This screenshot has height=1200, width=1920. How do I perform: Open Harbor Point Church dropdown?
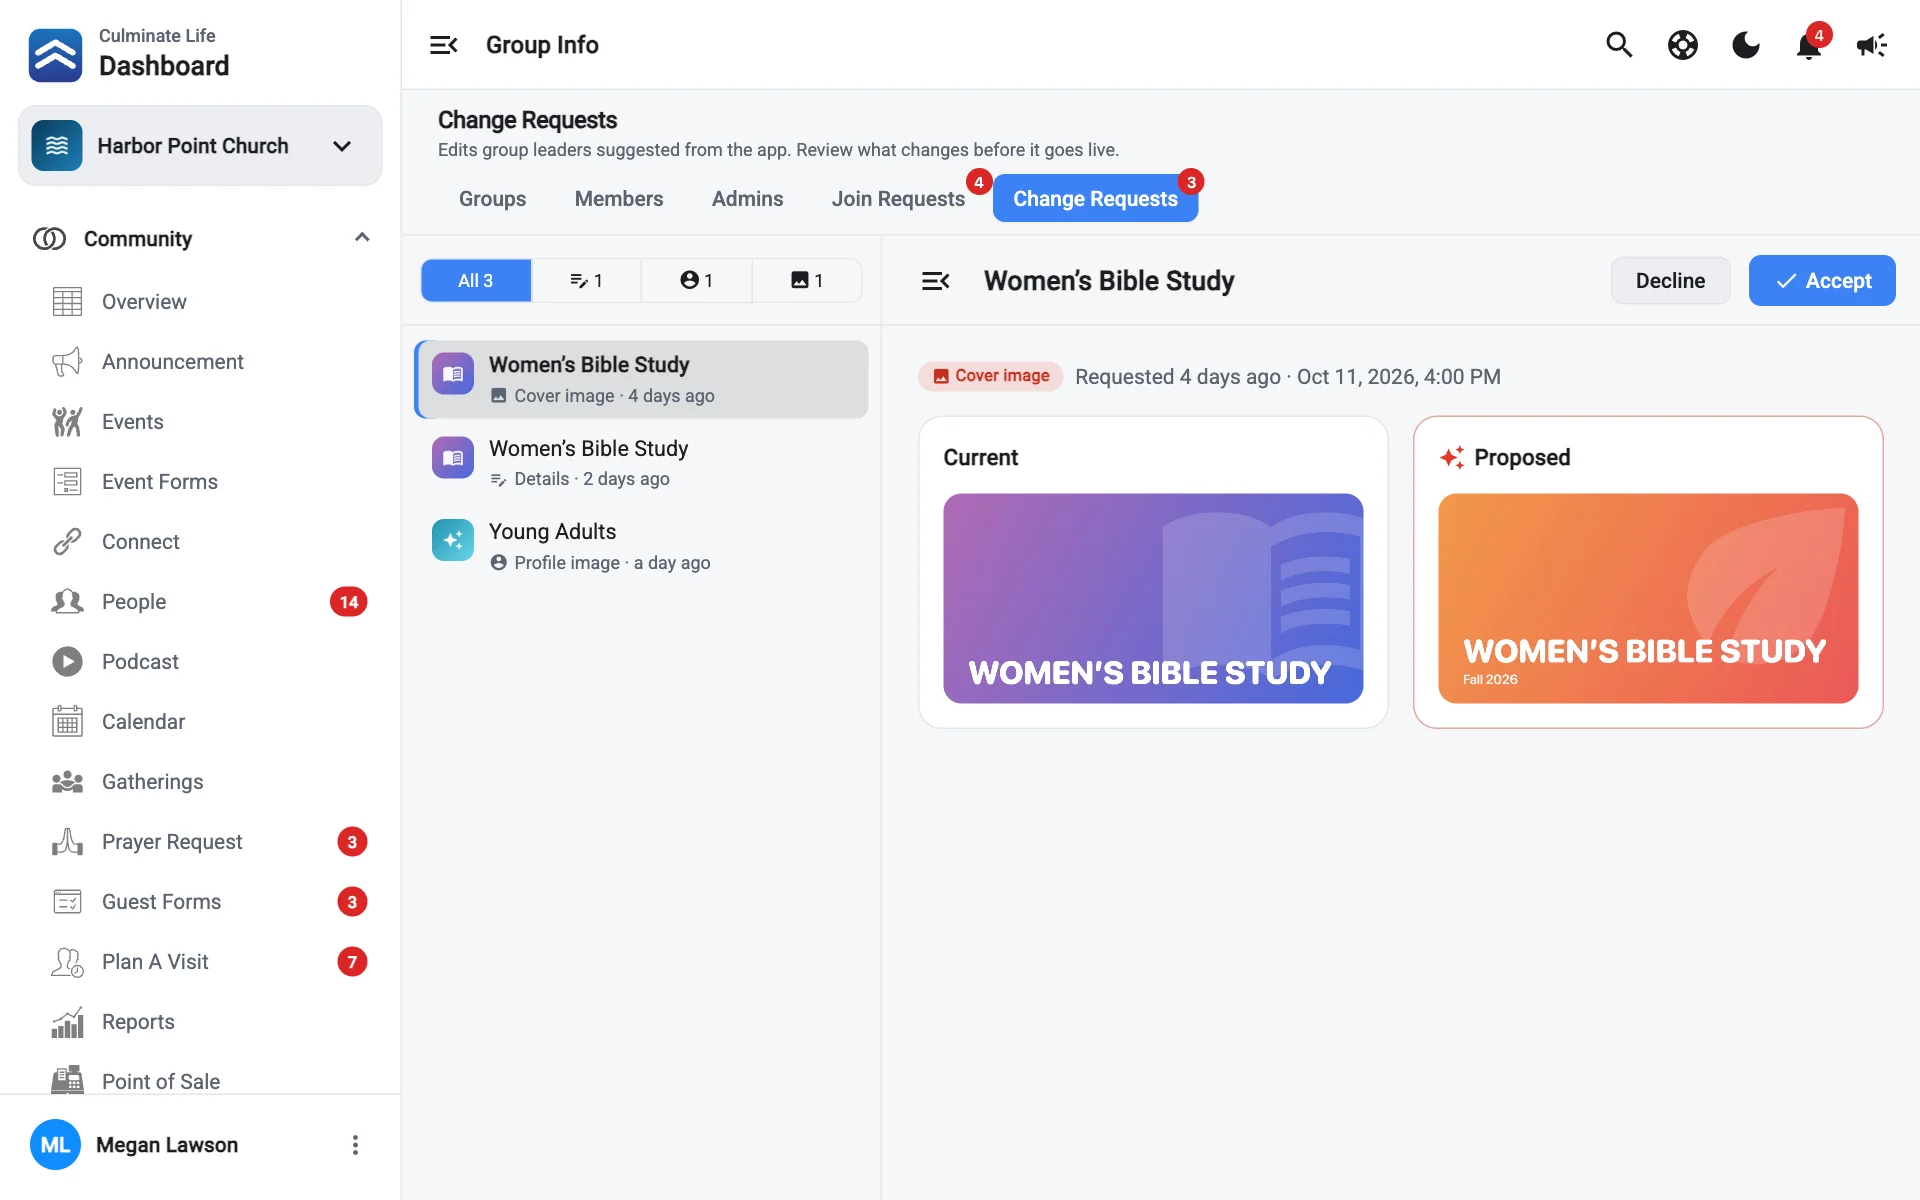coord(200,146)
